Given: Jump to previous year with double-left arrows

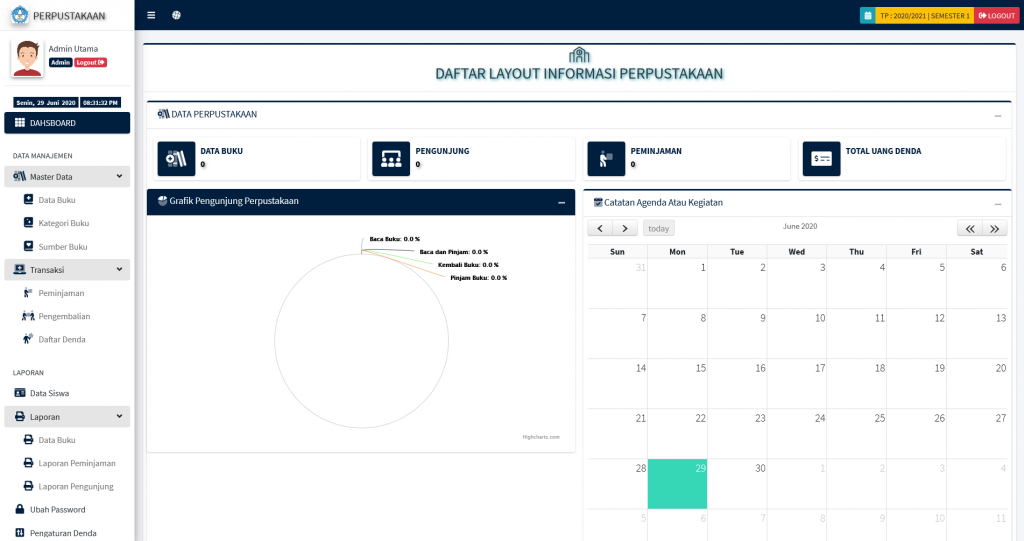Looking at the screenshot, I should [x=970, y=228].
